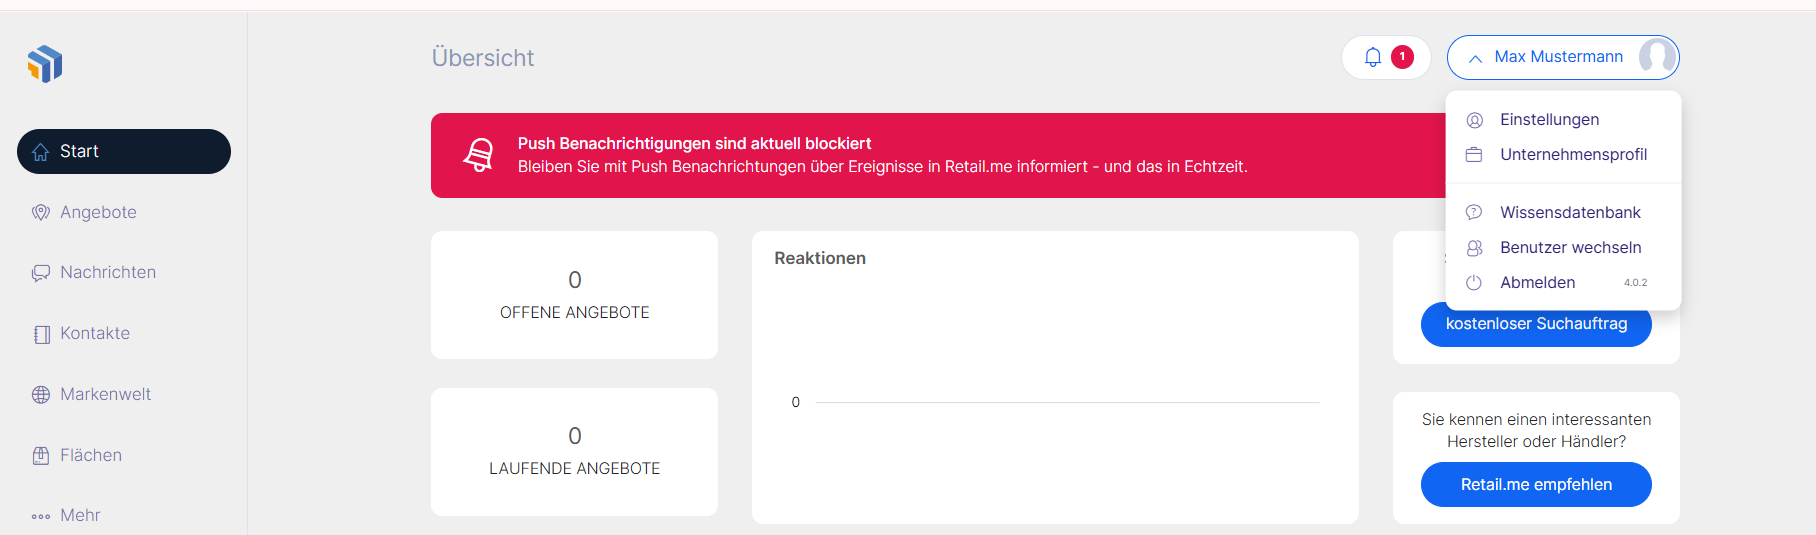Expand the Mehr sidebar menu
The height and width of the screenshot is (535, 1816).
[79, 516]
